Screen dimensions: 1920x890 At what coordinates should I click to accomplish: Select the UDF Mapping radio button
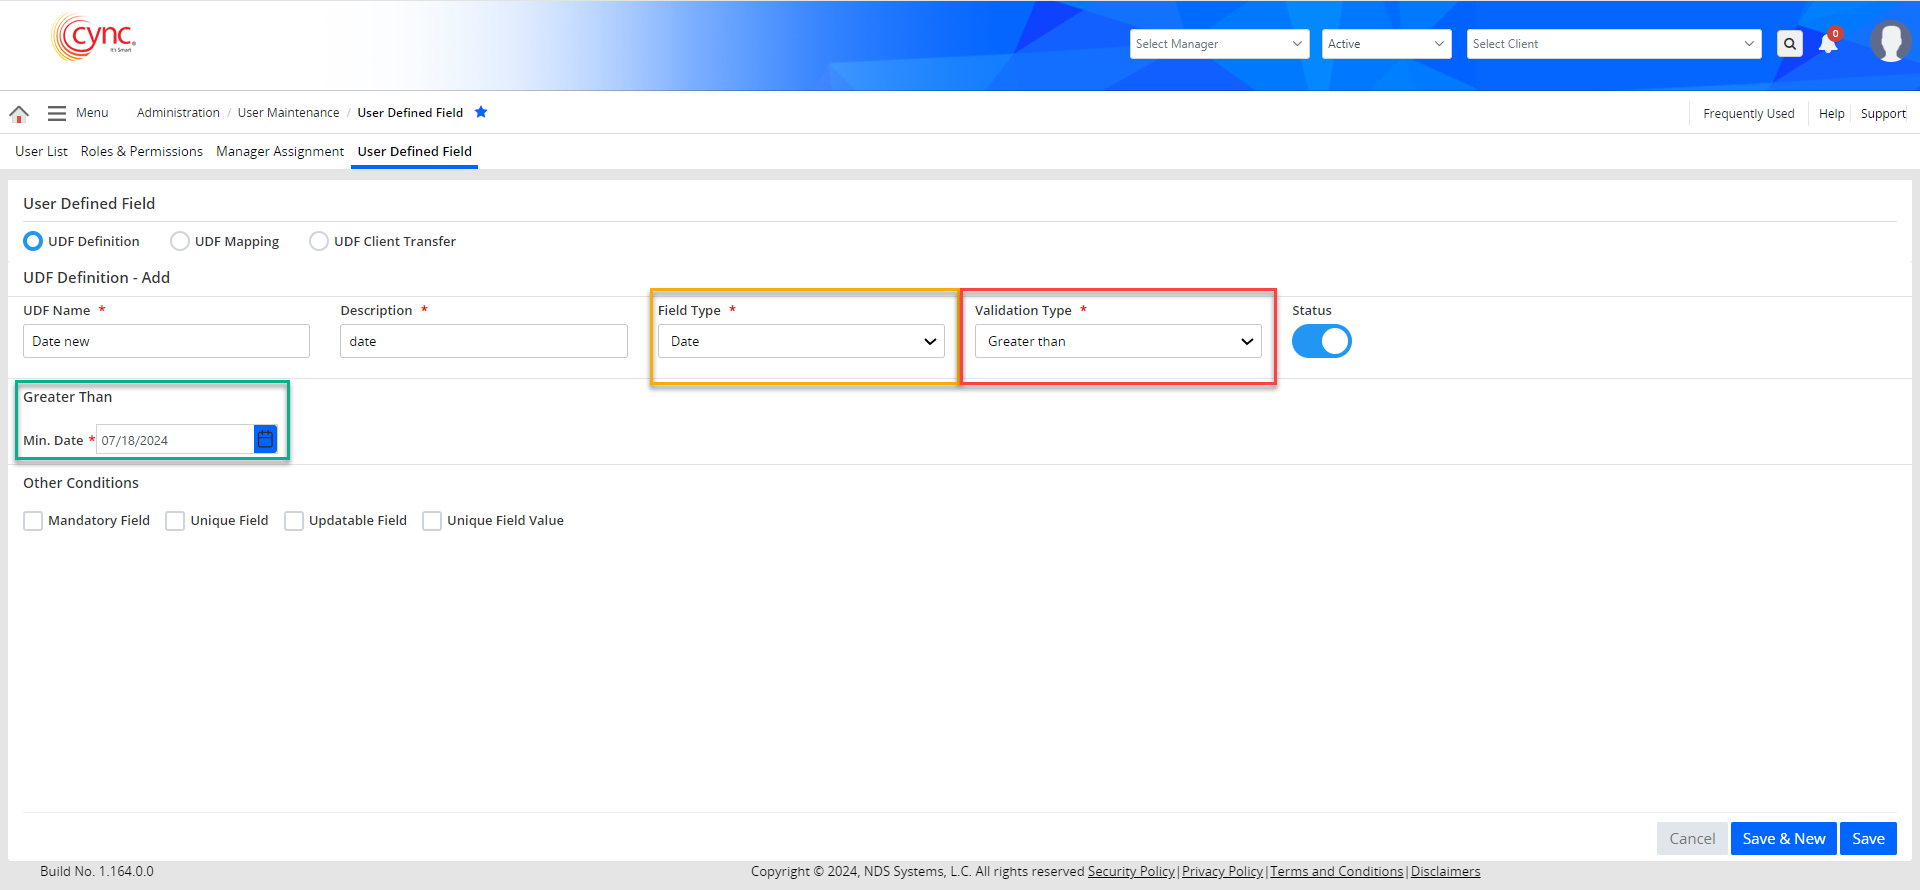[x=180, y=241]
